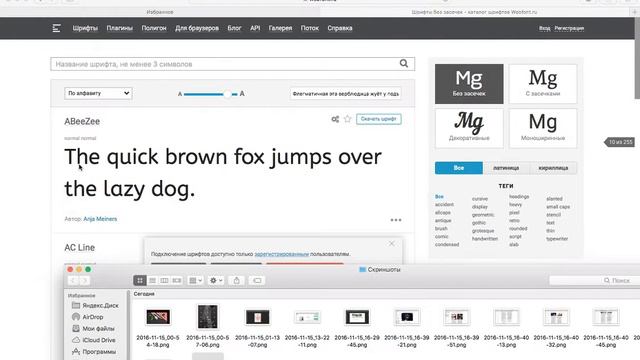Open Программы in Finder sidebar
Viewport: 640px width, 360px height.
(94, 351)
